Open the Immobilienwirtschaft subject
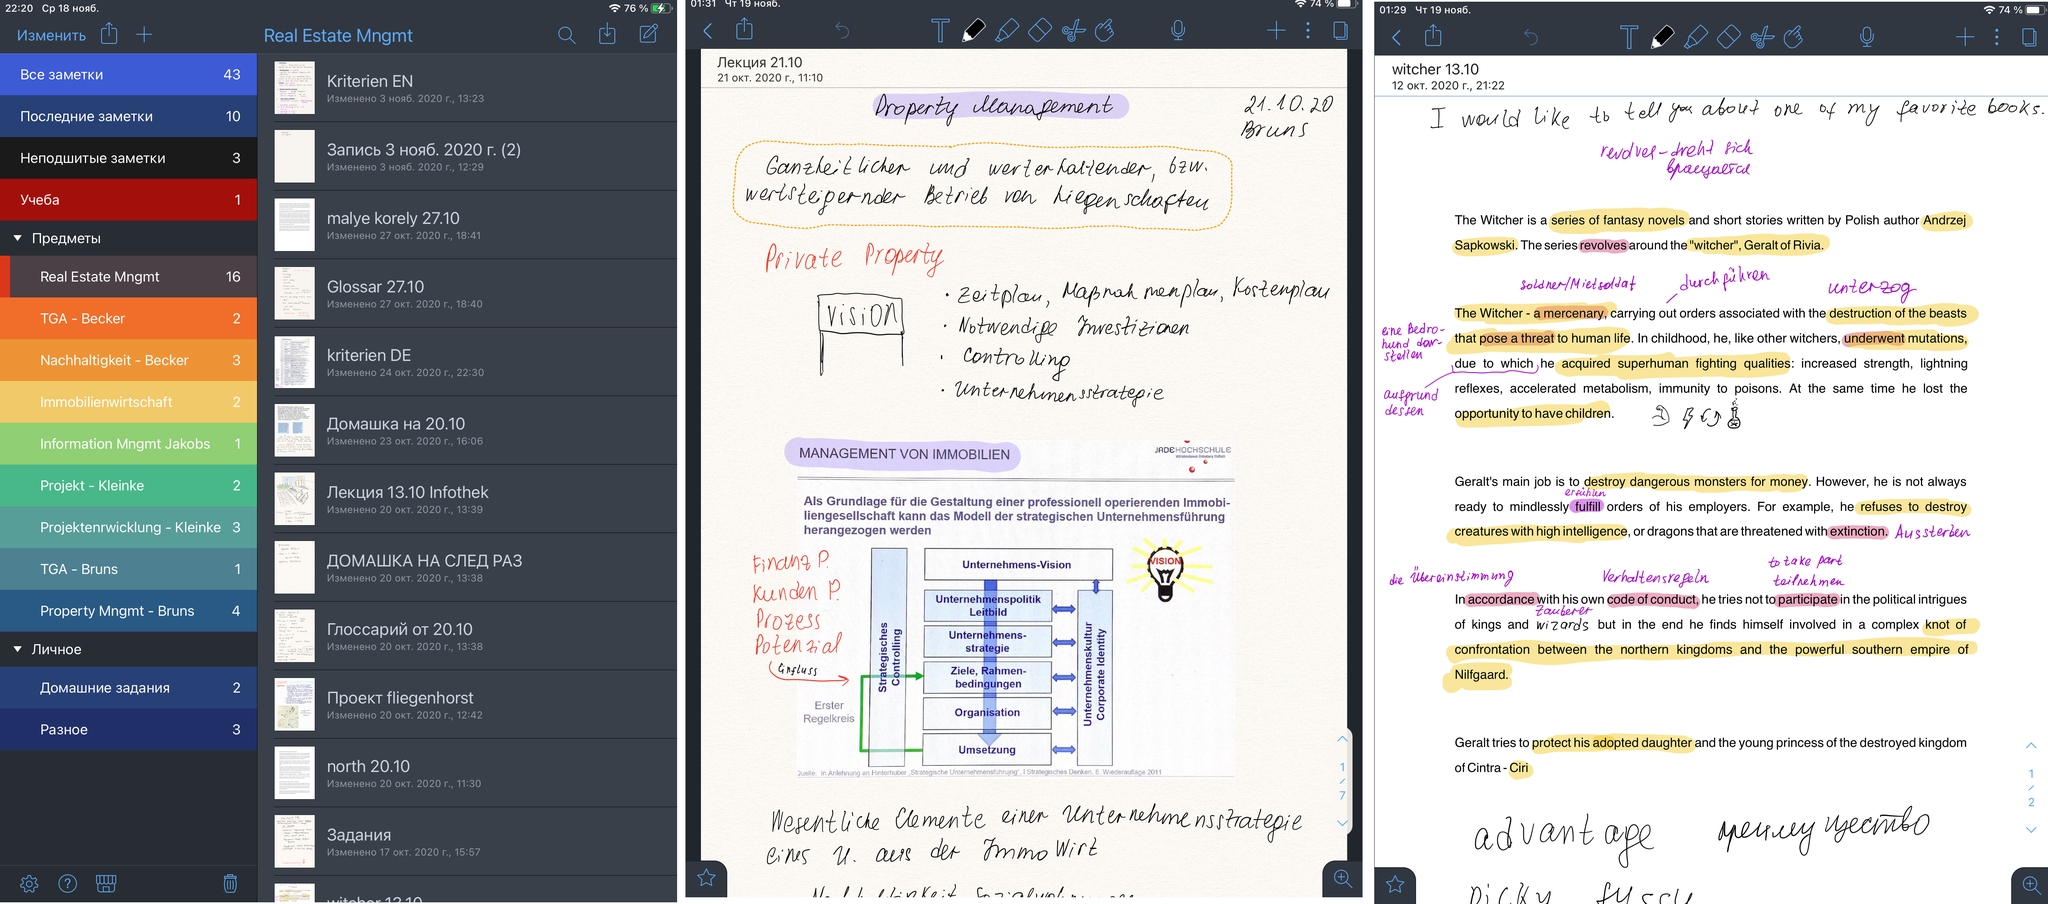 coord(128,402)
